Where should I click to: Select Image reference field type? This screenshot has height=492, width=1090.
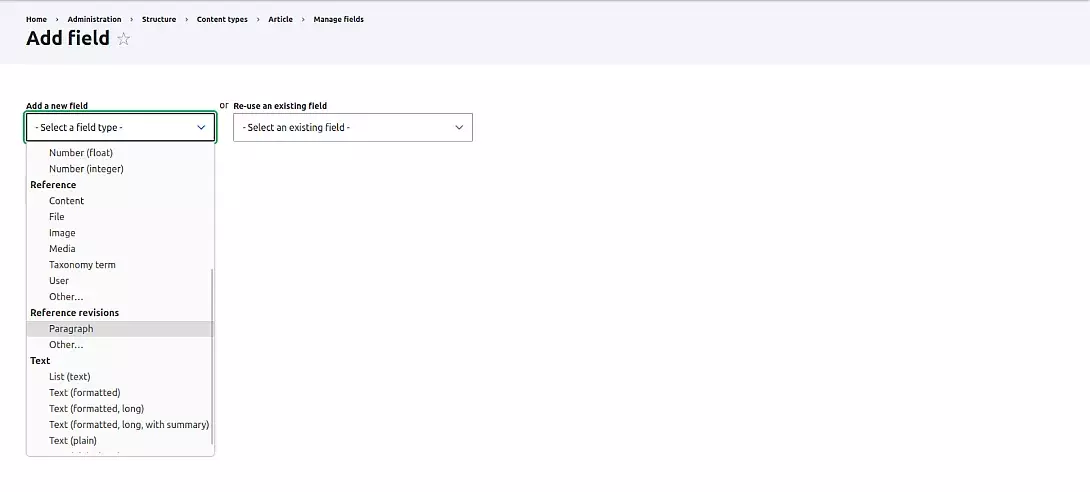tap(62, 233)
